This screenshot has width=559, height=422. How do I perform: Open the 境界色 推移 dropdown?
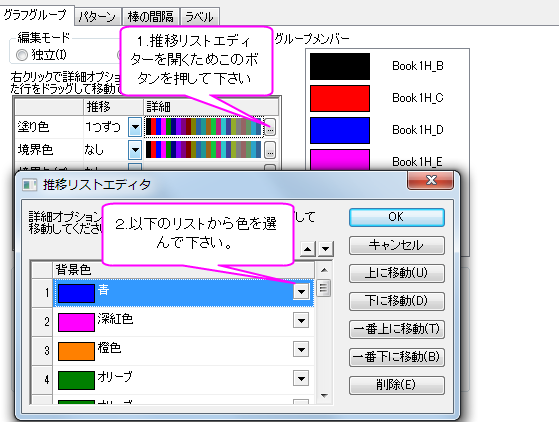click(x=135, y=150)
